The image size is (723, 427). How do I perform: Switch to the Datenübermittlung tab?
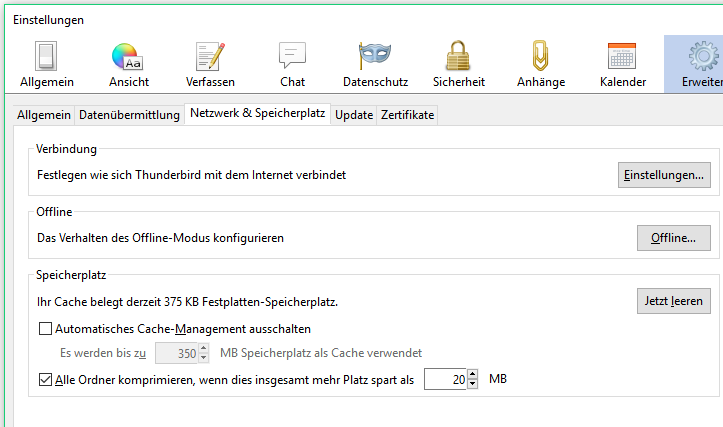pyautogui.click(x=129, y=115)
